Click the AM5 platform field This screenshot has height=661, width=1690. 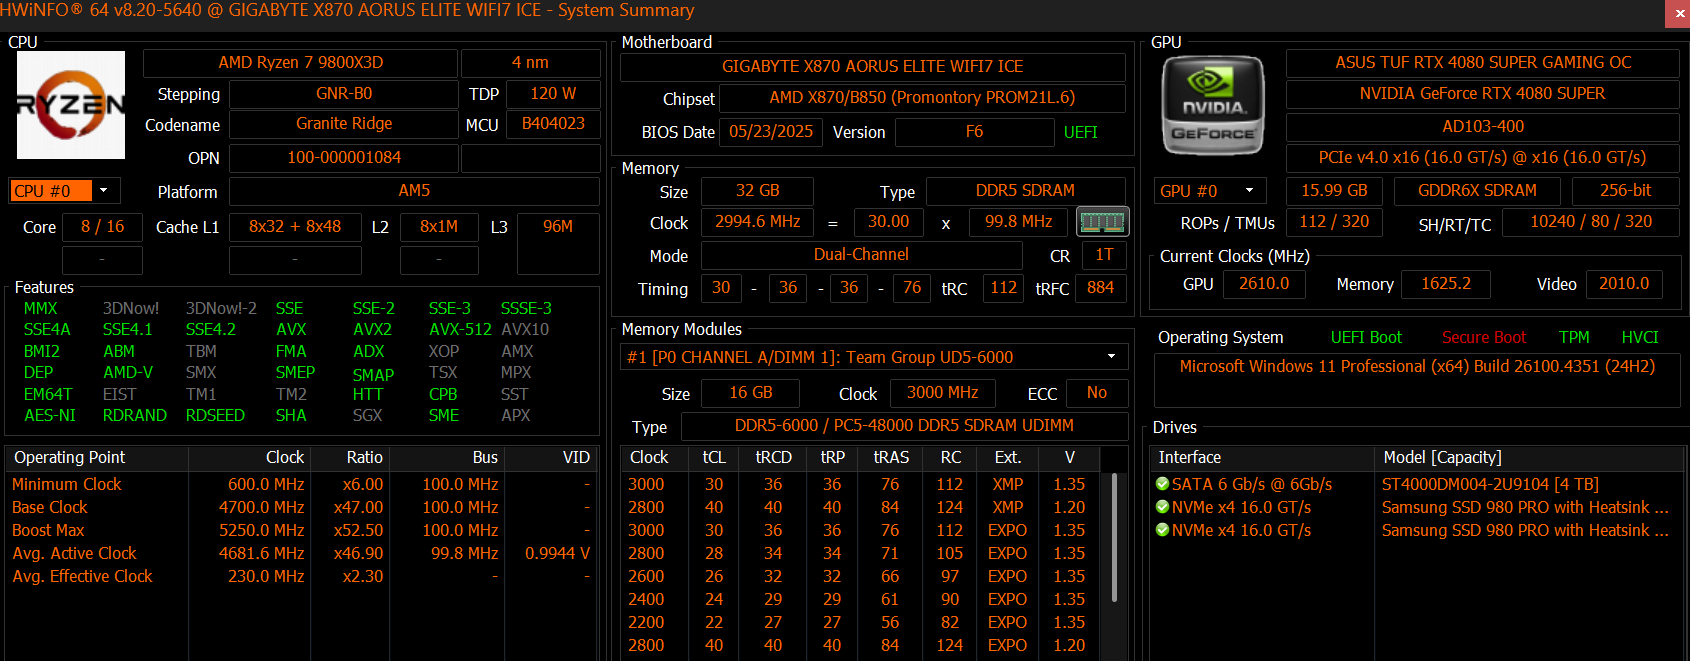click(414, 191)
